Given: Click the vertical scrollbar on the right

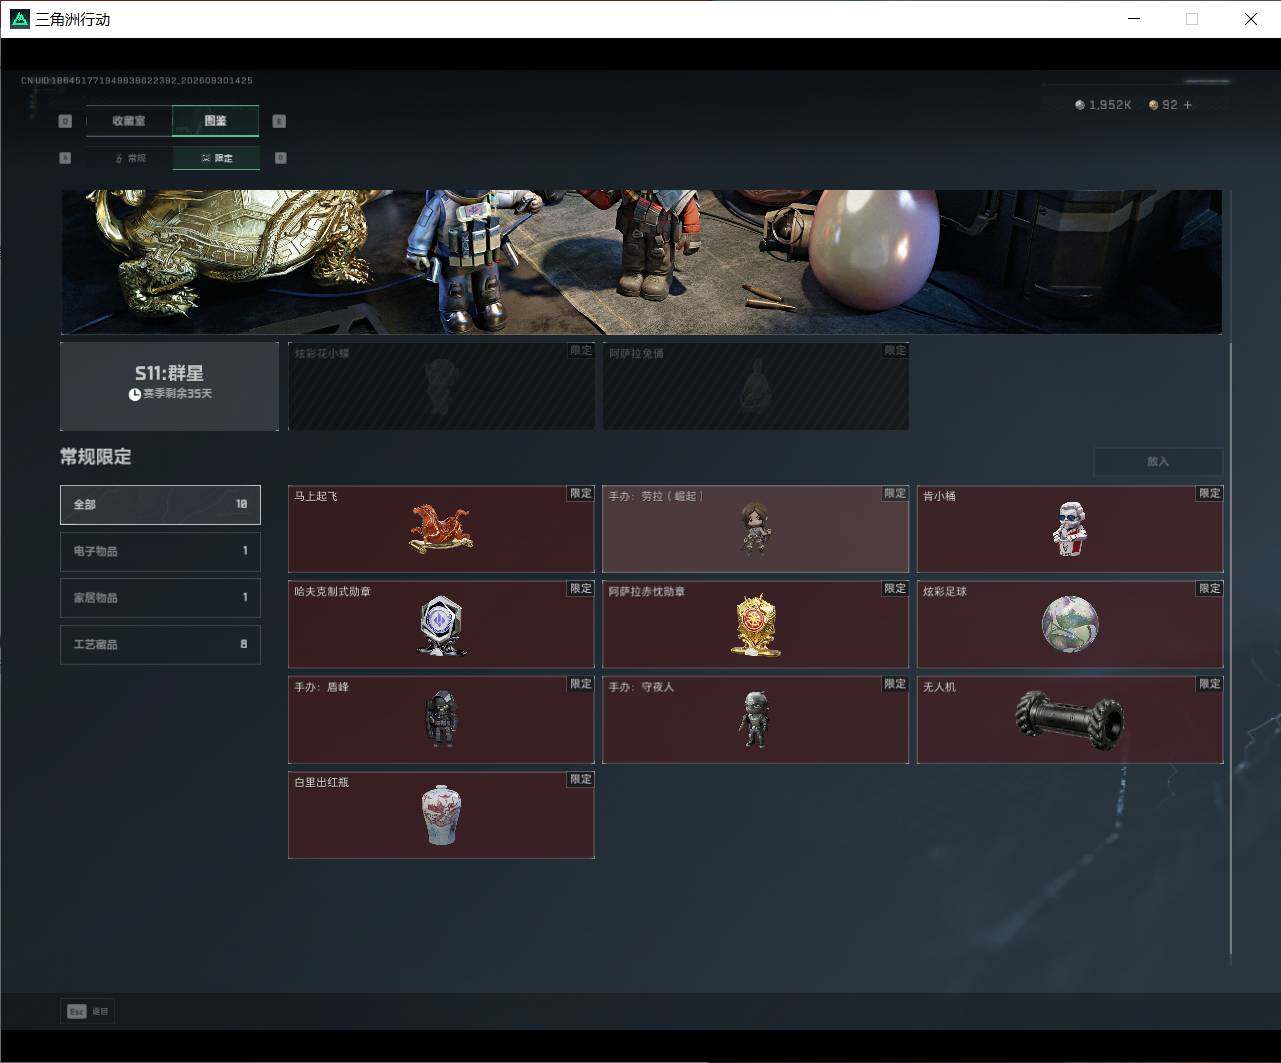Looking at the screenshot, I should tap(1231, 650).
